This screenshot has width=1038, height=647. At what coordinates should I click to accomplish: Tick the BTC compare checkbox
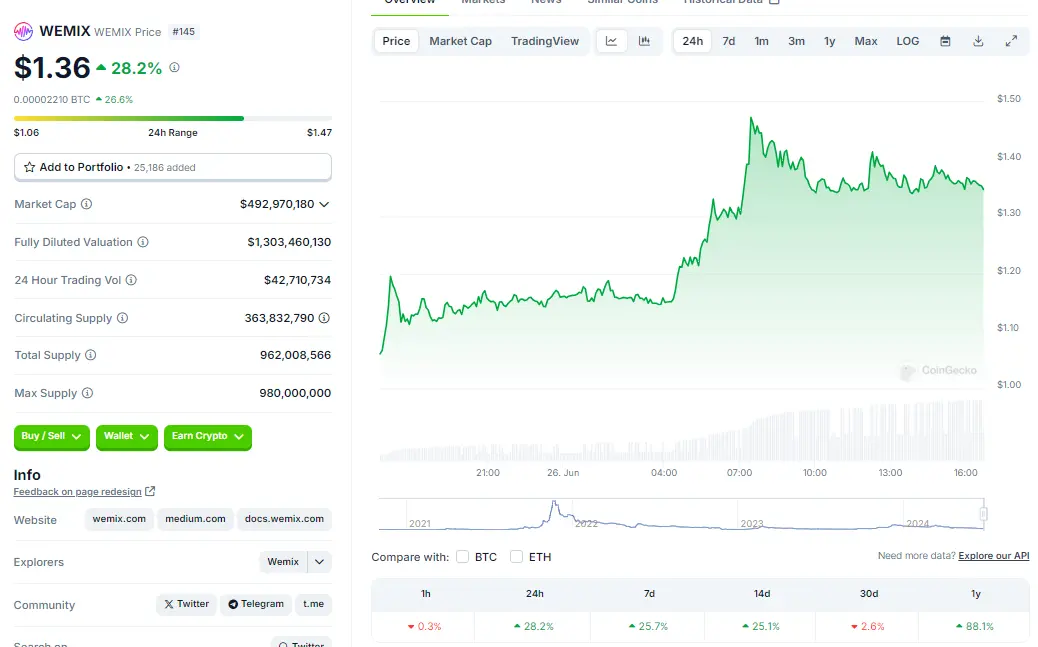pyautogui.click(x=463, y=556)
